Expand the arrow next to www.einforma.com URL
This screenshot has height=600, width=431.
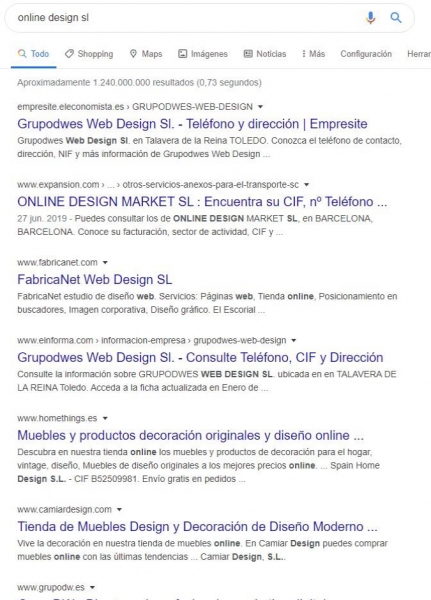tap(294, 341)
